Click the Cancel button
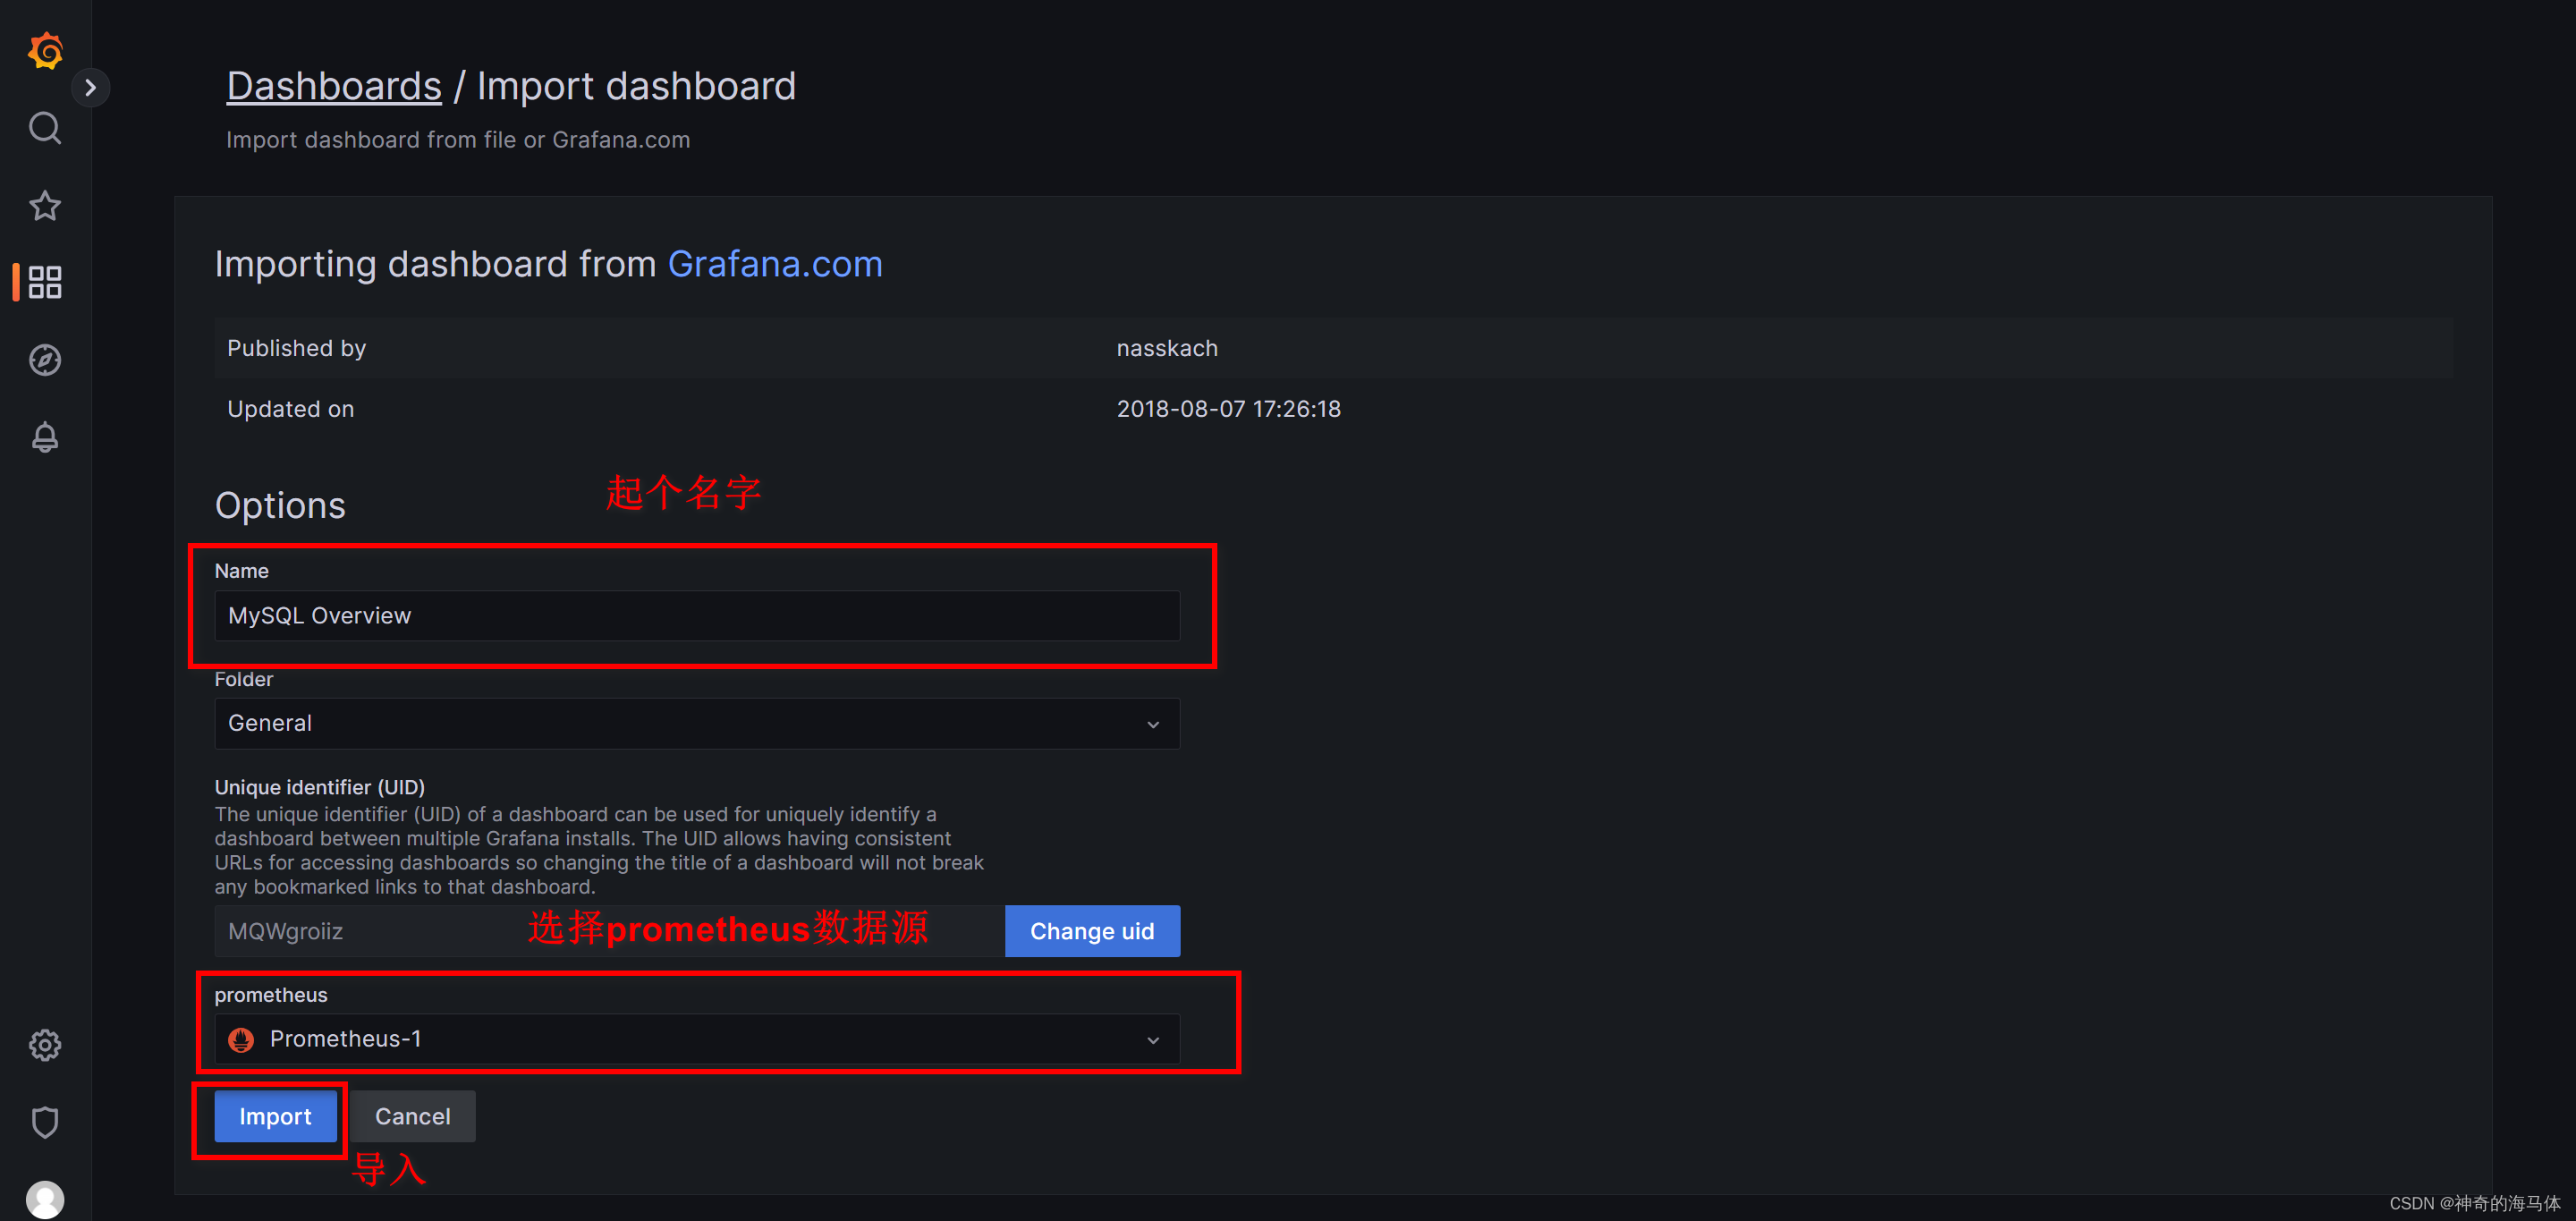The height and width of the screenshot is (1221, 2576). pyautogui.click(x=412, y=1116)
